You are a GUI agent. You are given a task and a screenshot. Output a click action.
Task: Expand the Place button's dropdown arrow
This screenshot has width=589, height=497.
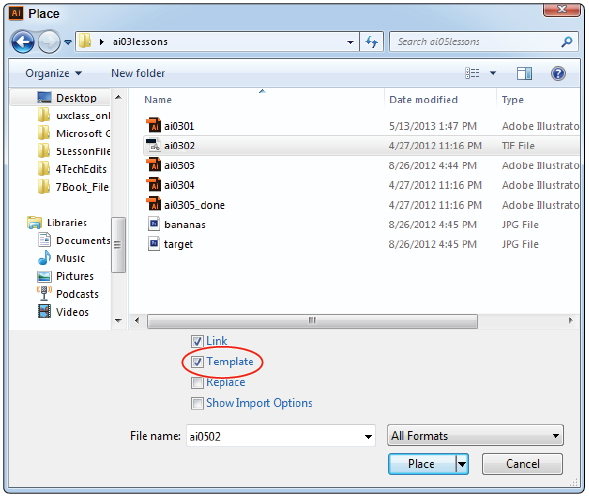[462, 464]
